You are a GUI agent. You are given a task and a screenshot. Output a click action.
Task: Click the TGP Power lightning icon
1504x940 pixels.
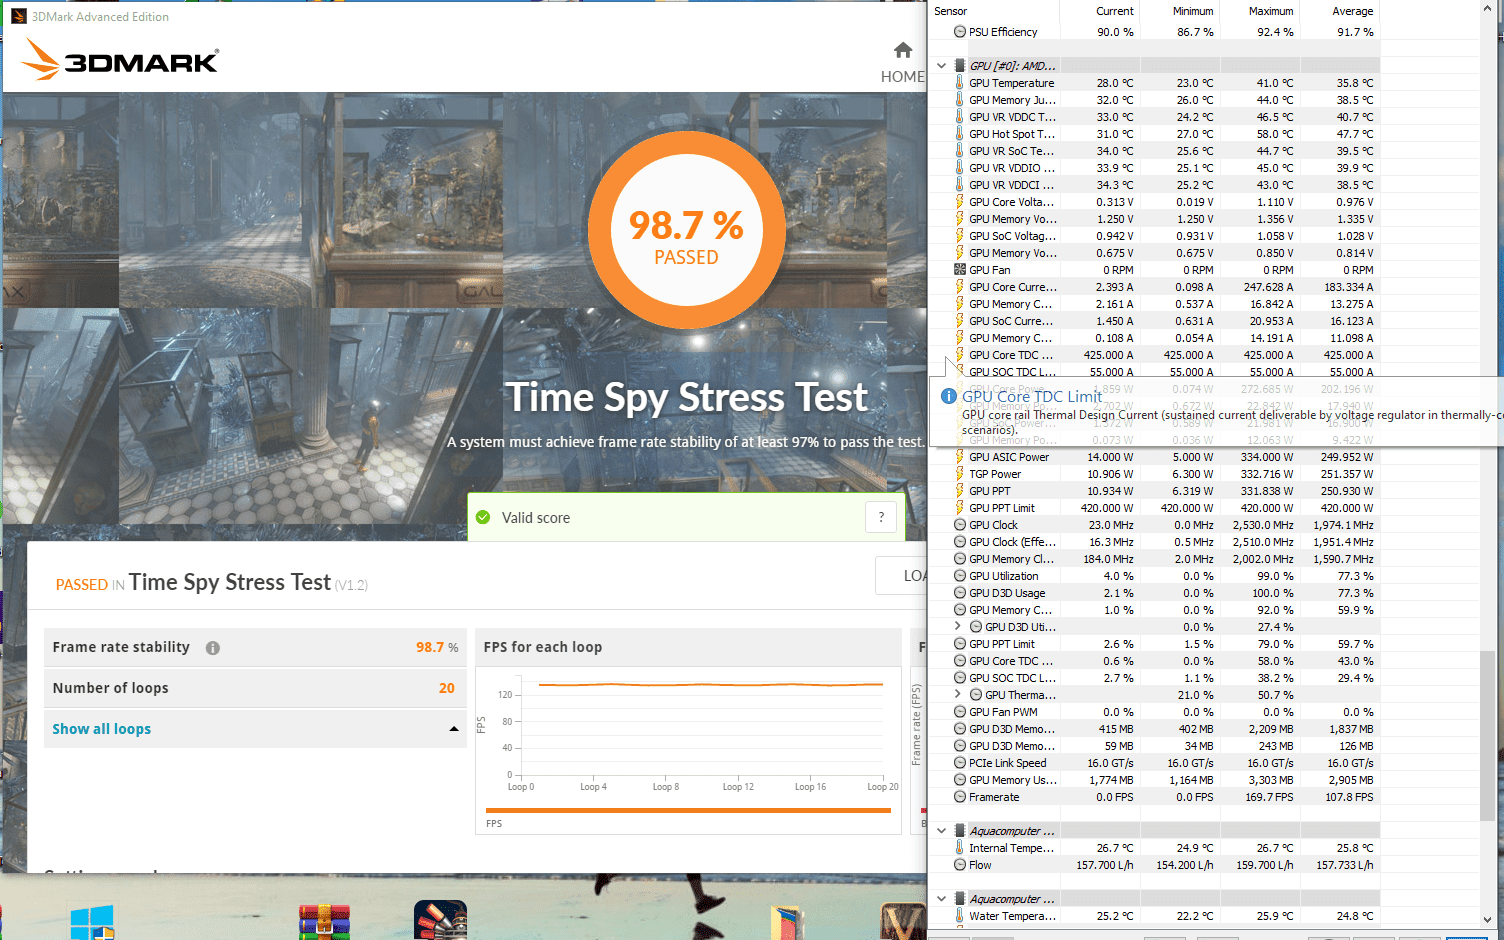click(960, 474)
